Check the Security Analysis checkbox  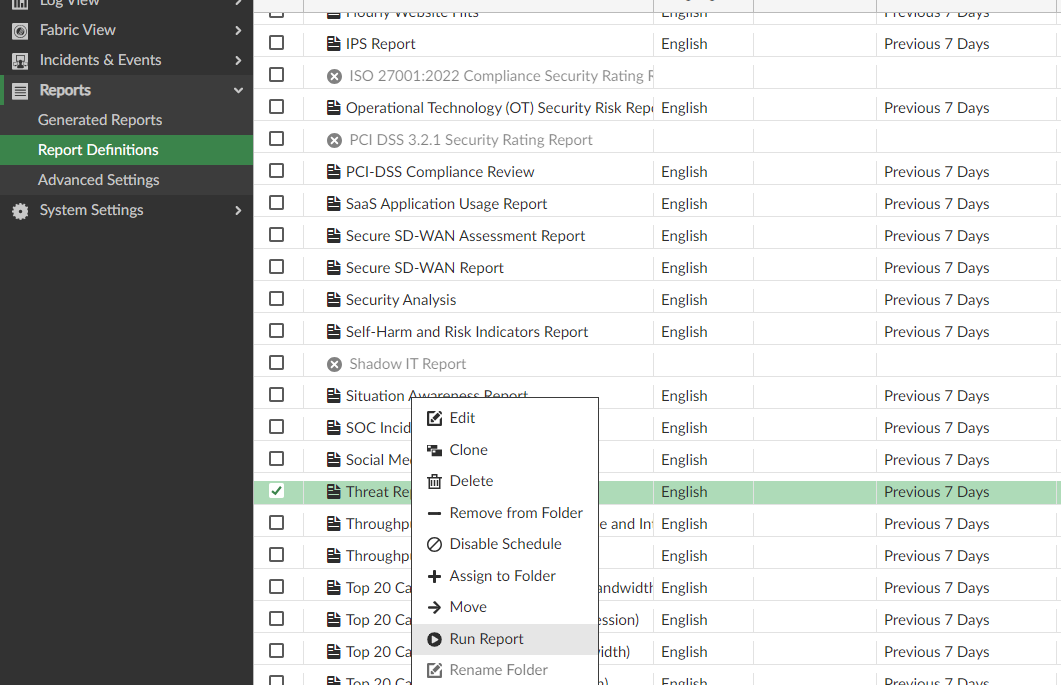(276, 299)
